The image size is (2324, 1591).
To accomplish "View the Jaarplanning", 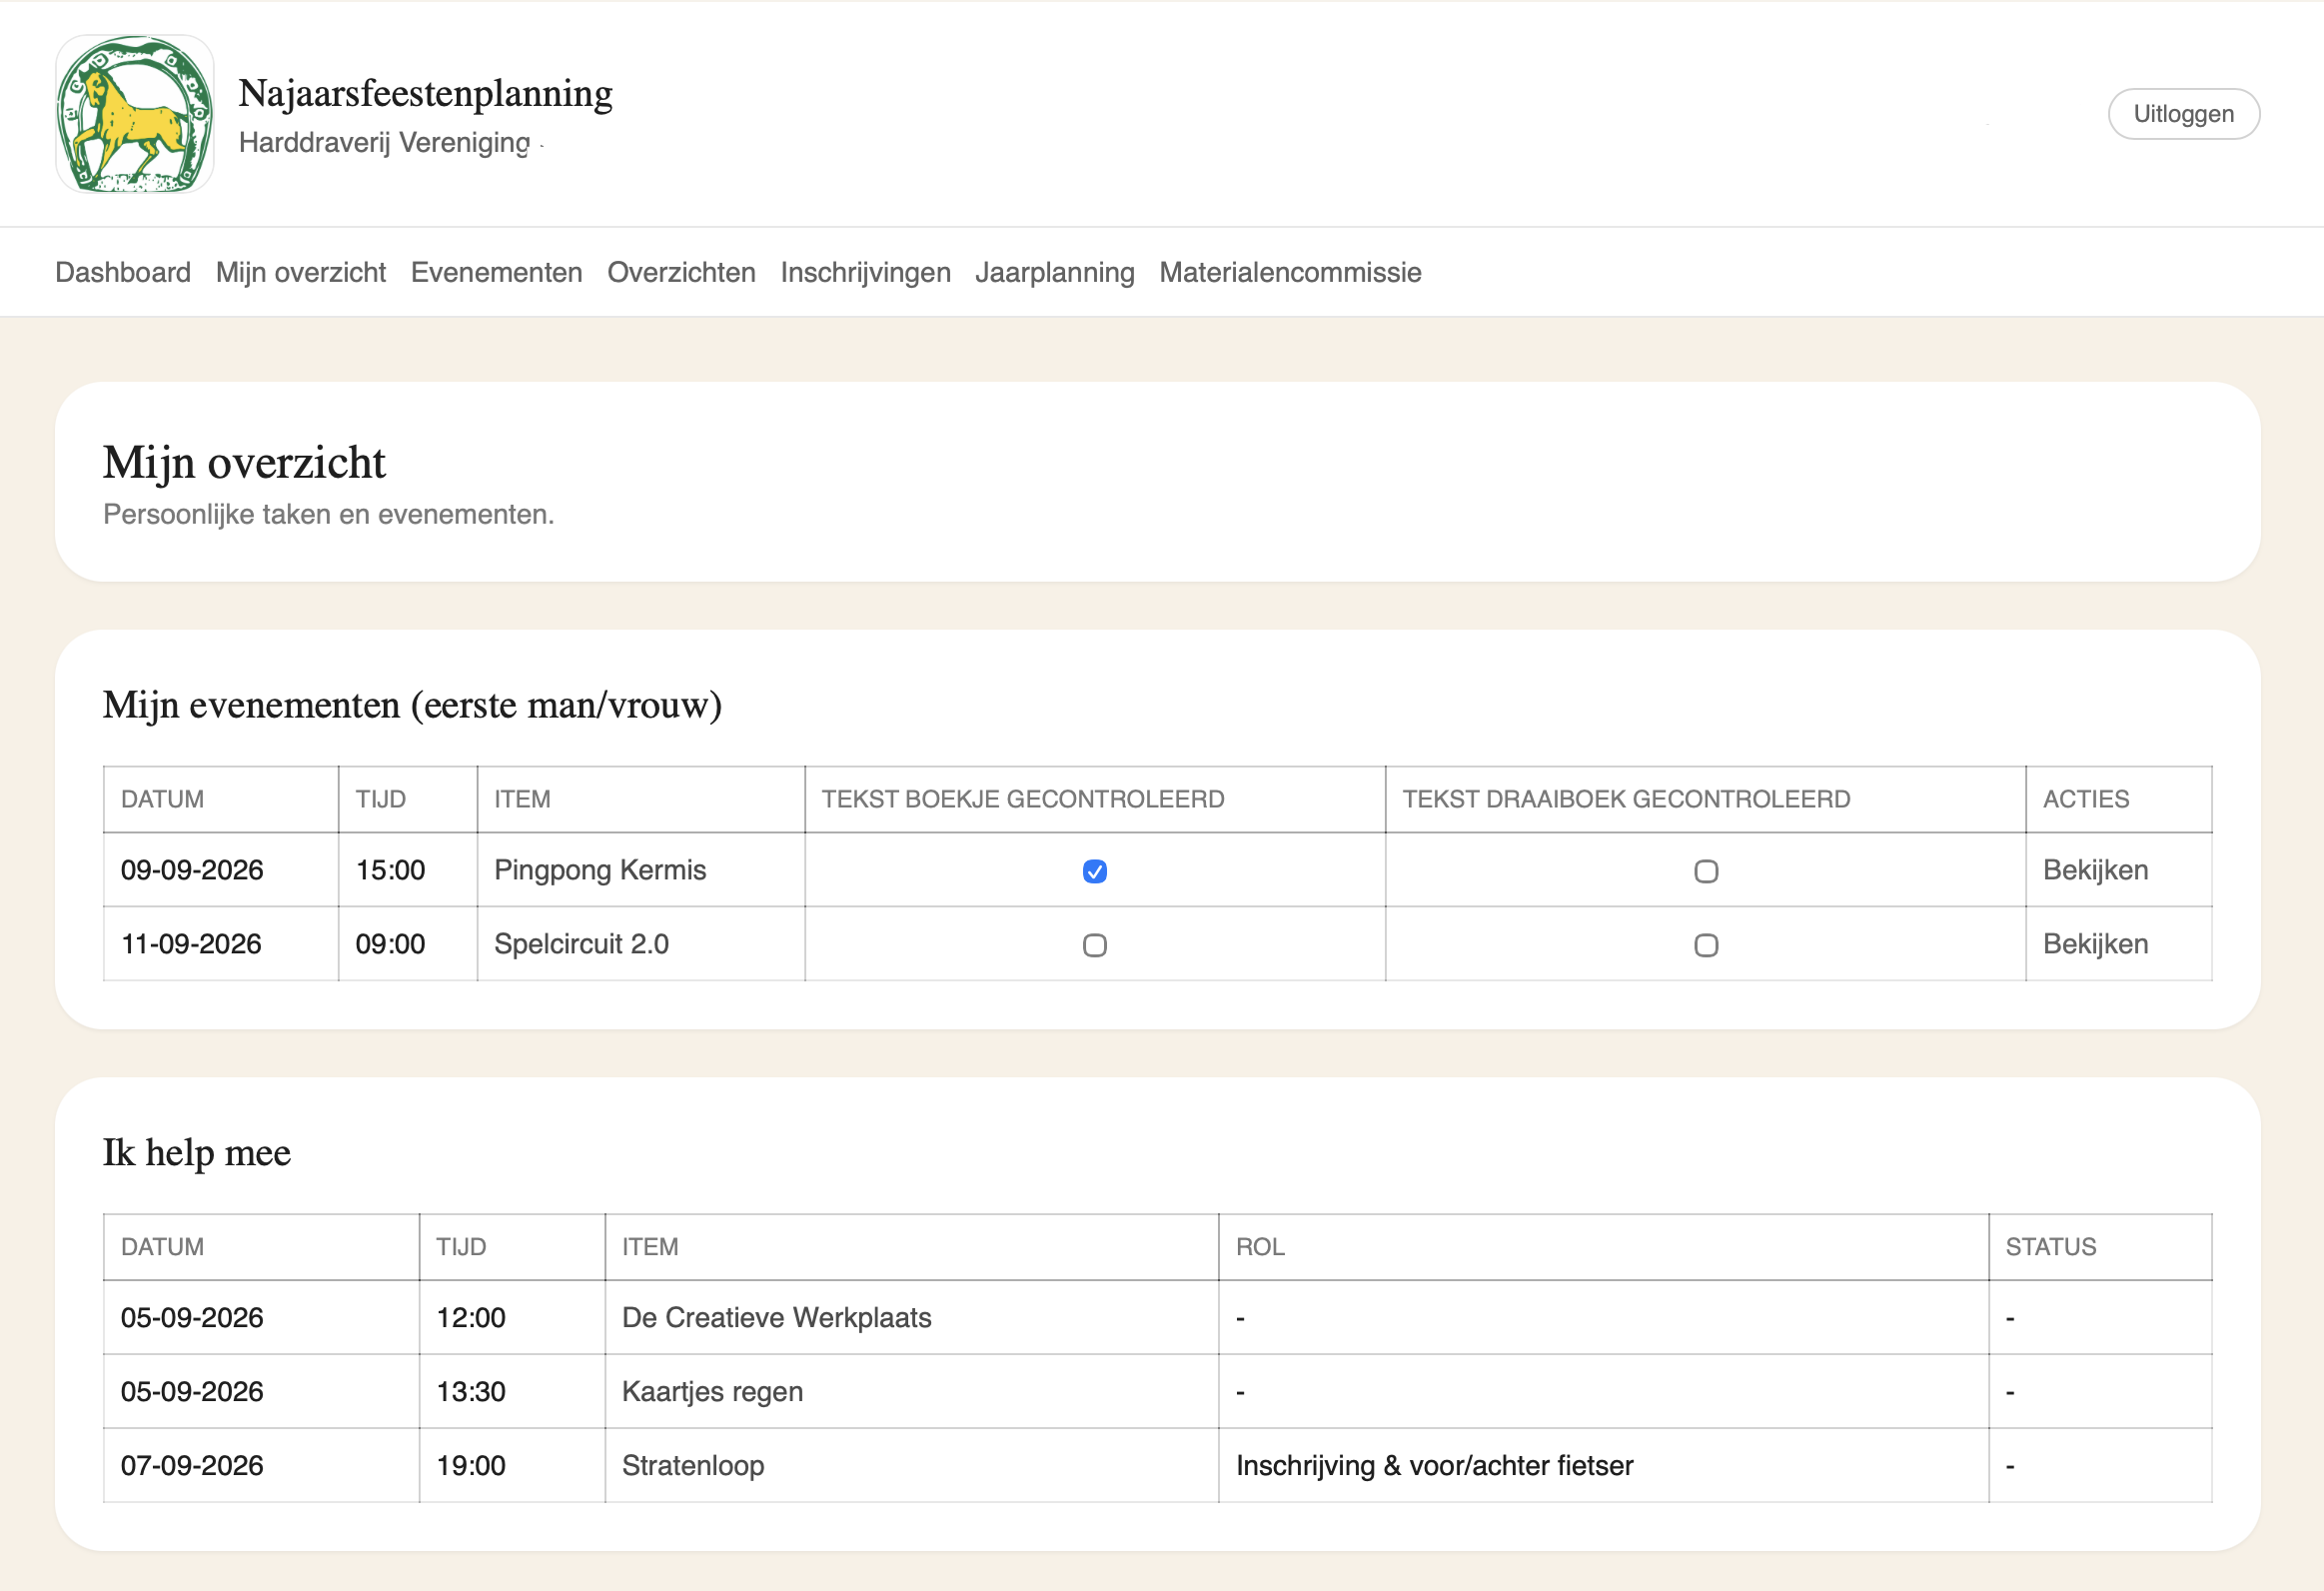I will click(x=1055, y=271).
